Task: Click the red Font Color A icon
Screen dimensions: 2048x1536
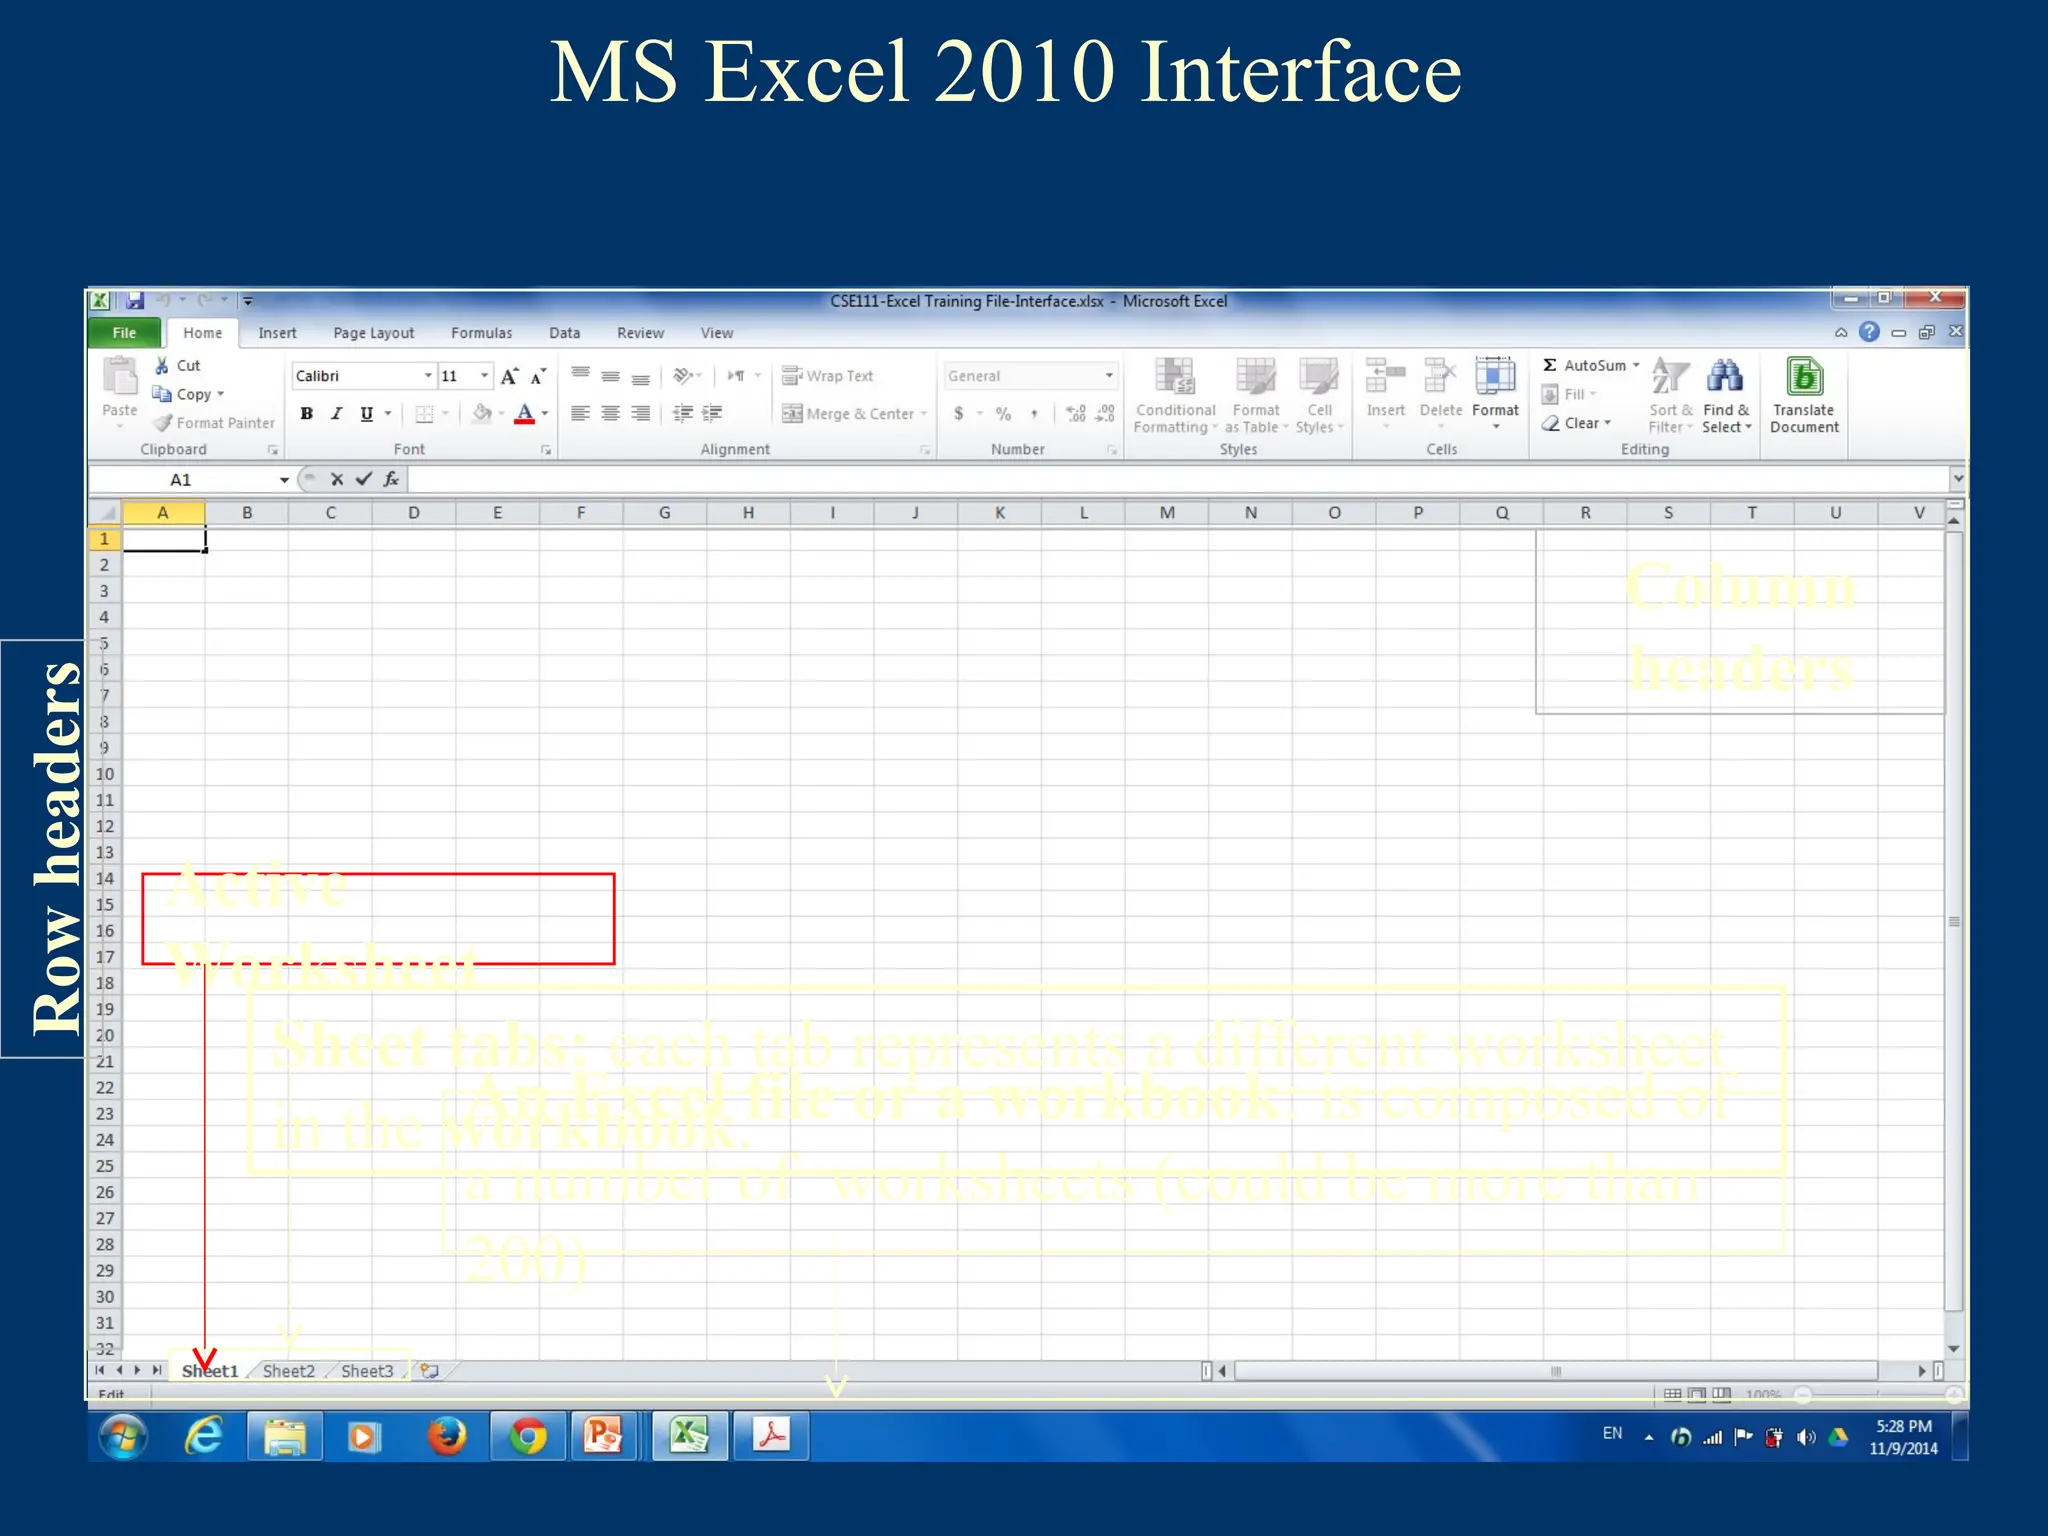Action: coord(524,414)
